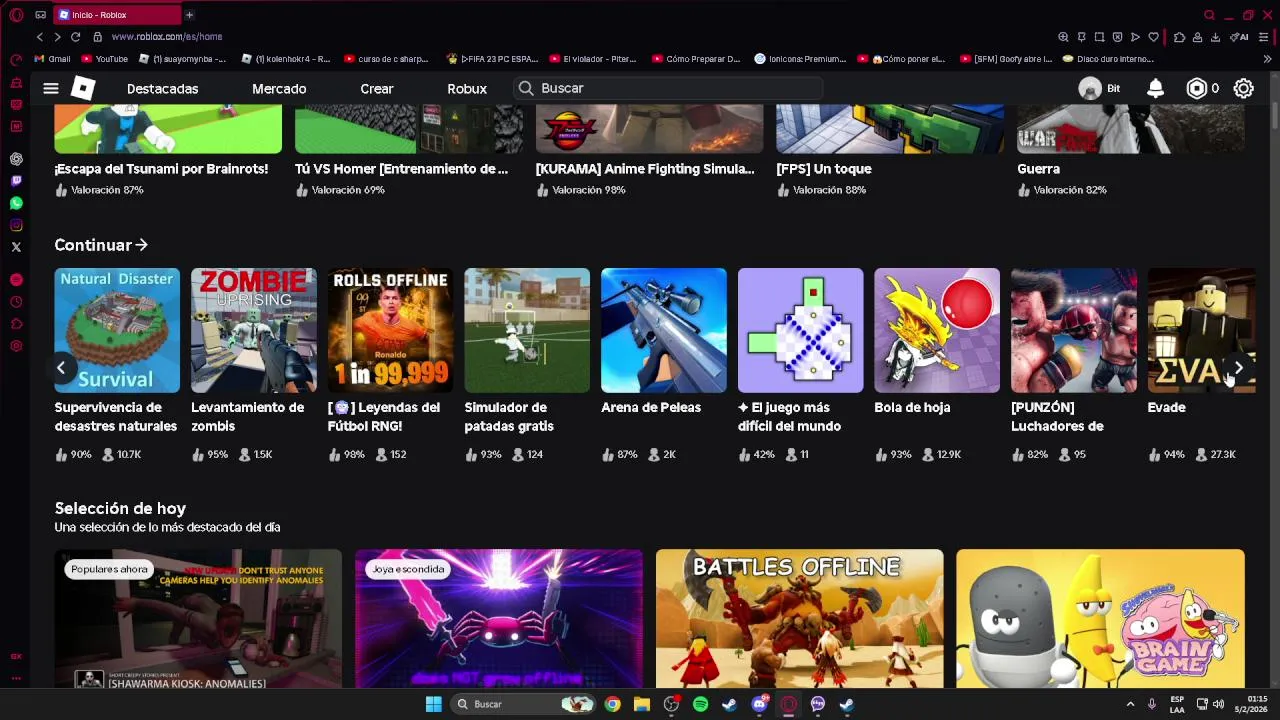Open Natural Disaster Survival thumbnail
1280x720 pixels.
(x=117, y=330)
